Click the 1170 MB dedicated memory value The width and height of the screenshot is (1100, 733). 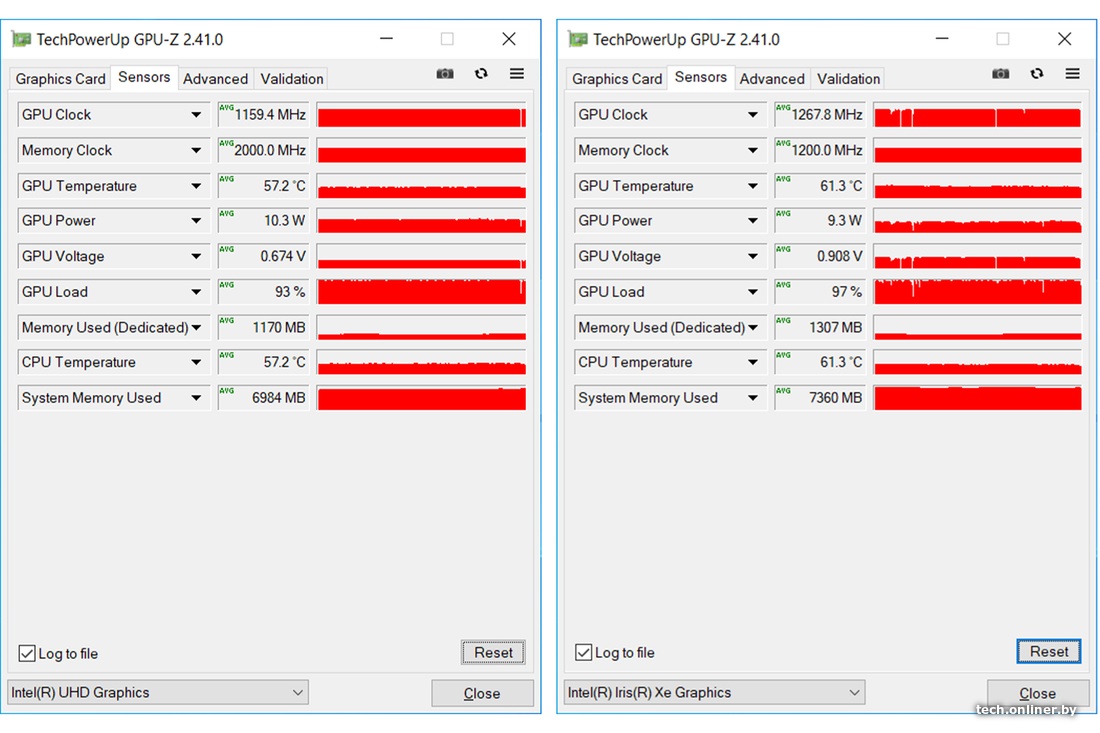(x=264, y=328)
